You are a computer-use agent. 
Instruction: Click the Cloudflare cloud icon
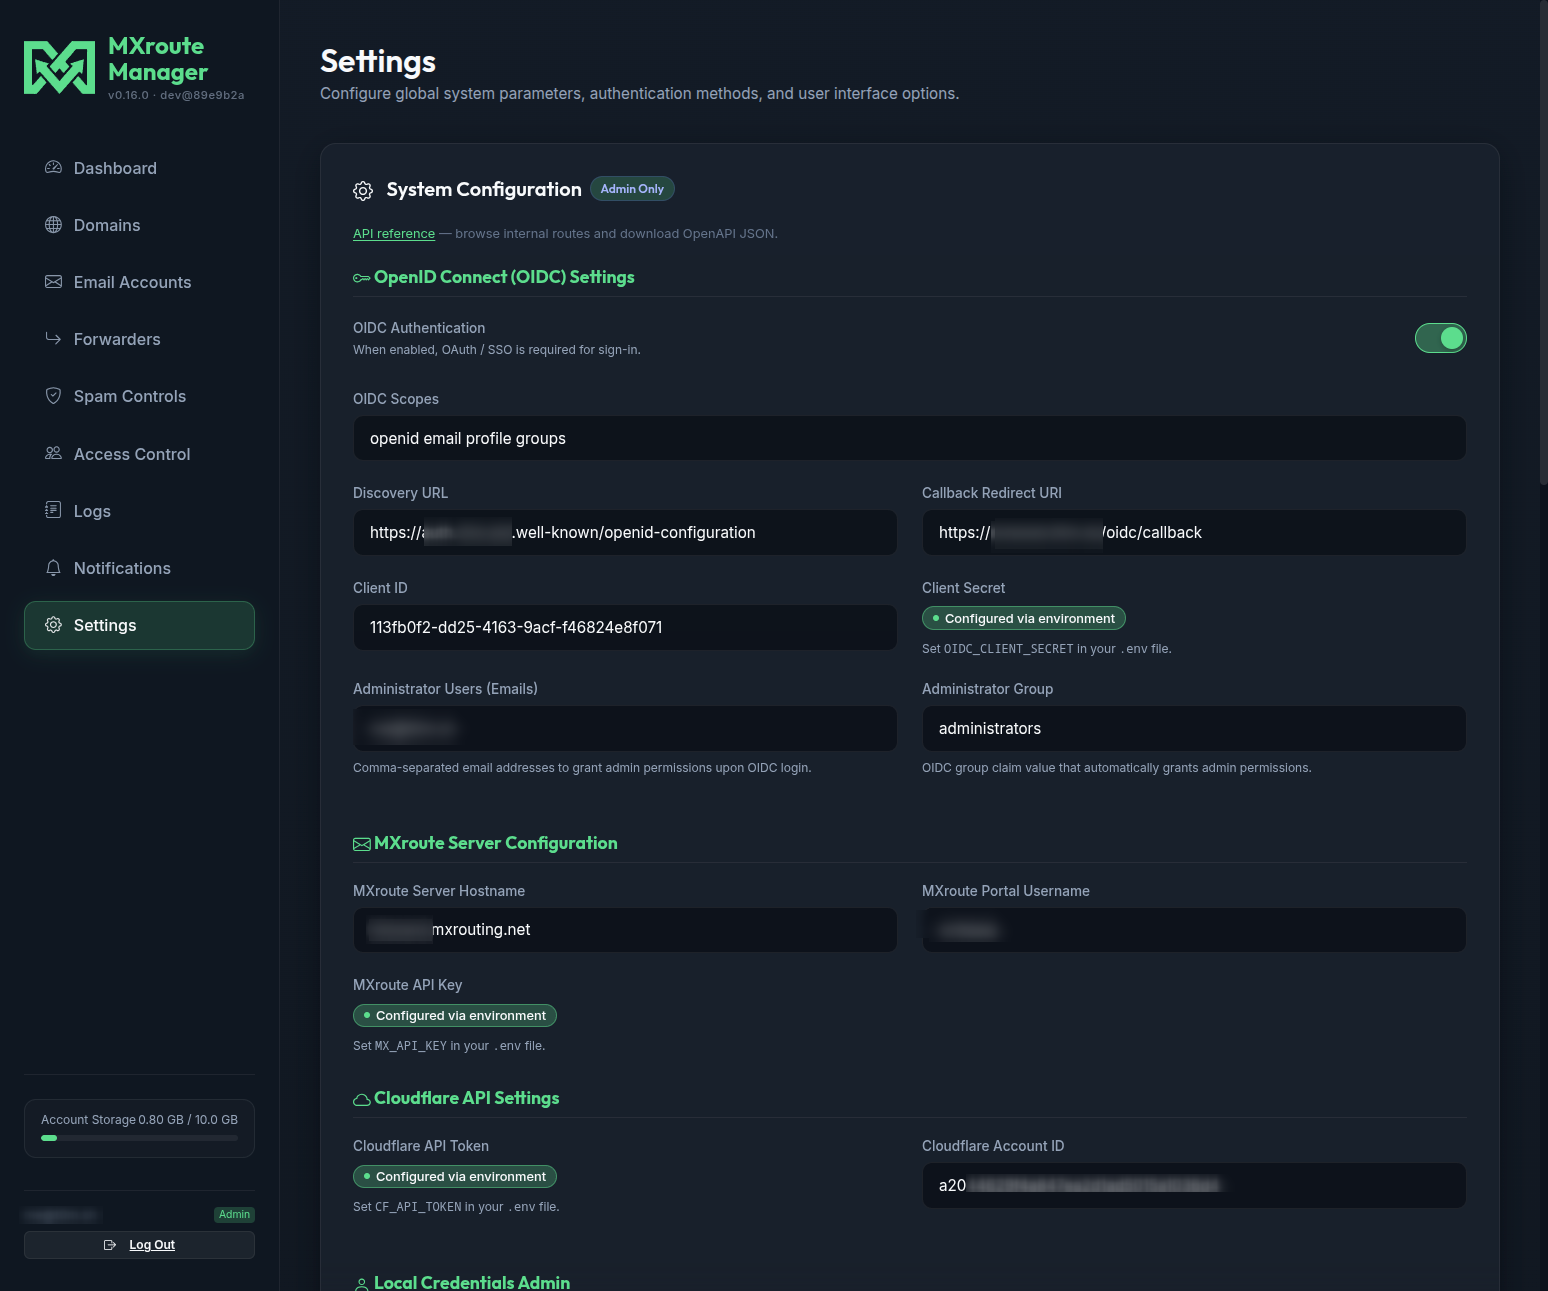point(361,1099)
